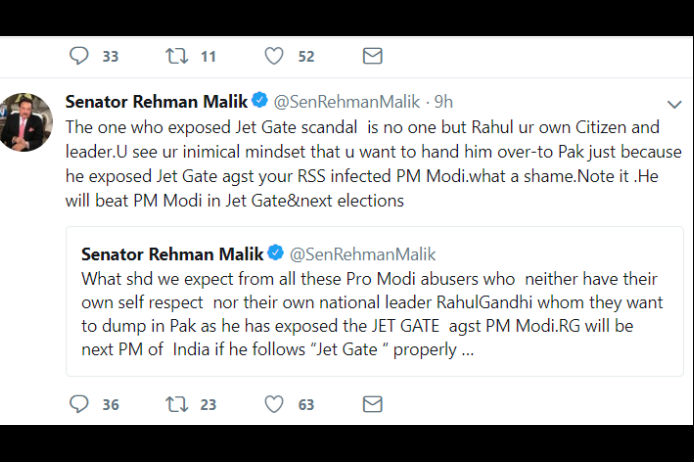Send upper tweet via direct message envelope
The width and height of the screenshot is (694, 463).
tap(373, 56)
